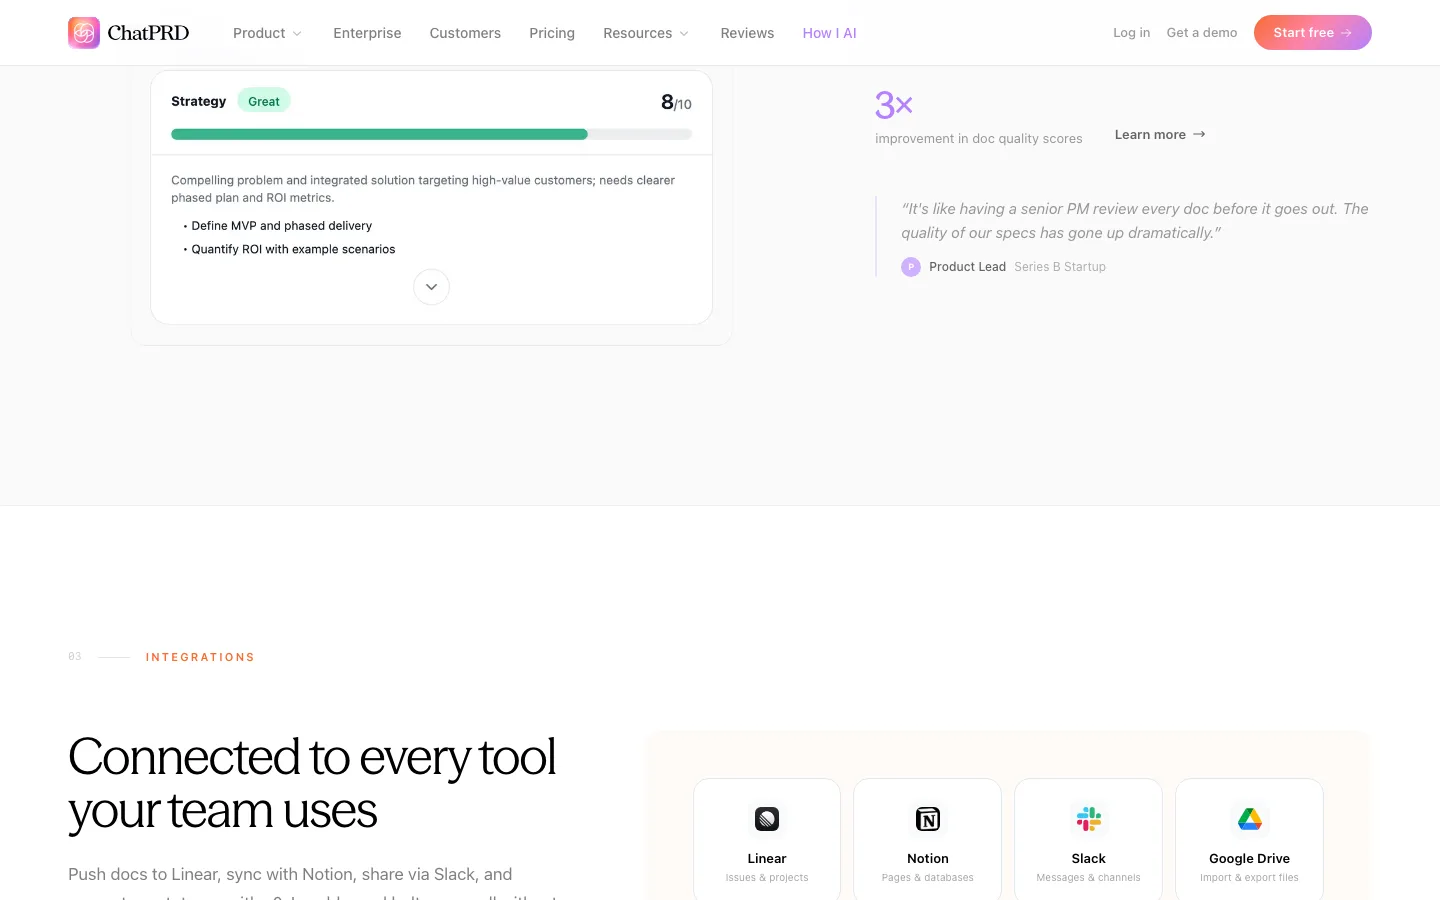Click the ChatPRD logo icon
The width and height of the screenshot is (1440, 900).
[x=84, y=33]
